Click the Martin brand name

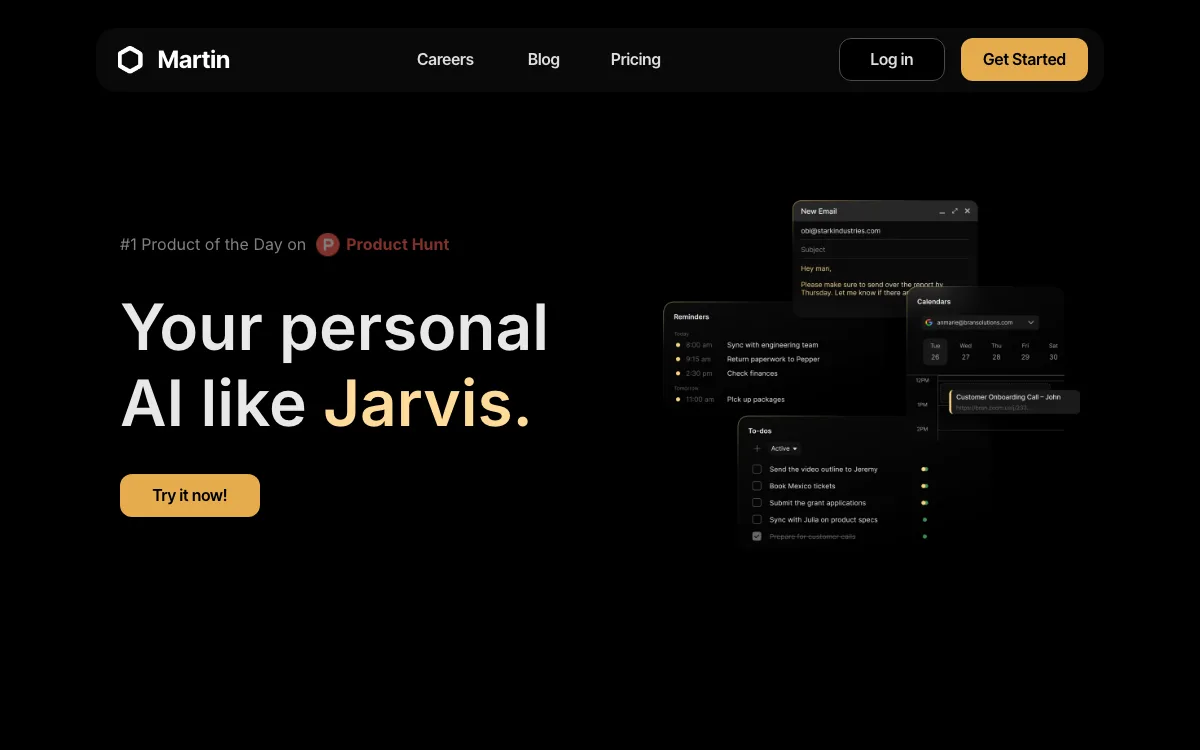[x=194, y=60]
